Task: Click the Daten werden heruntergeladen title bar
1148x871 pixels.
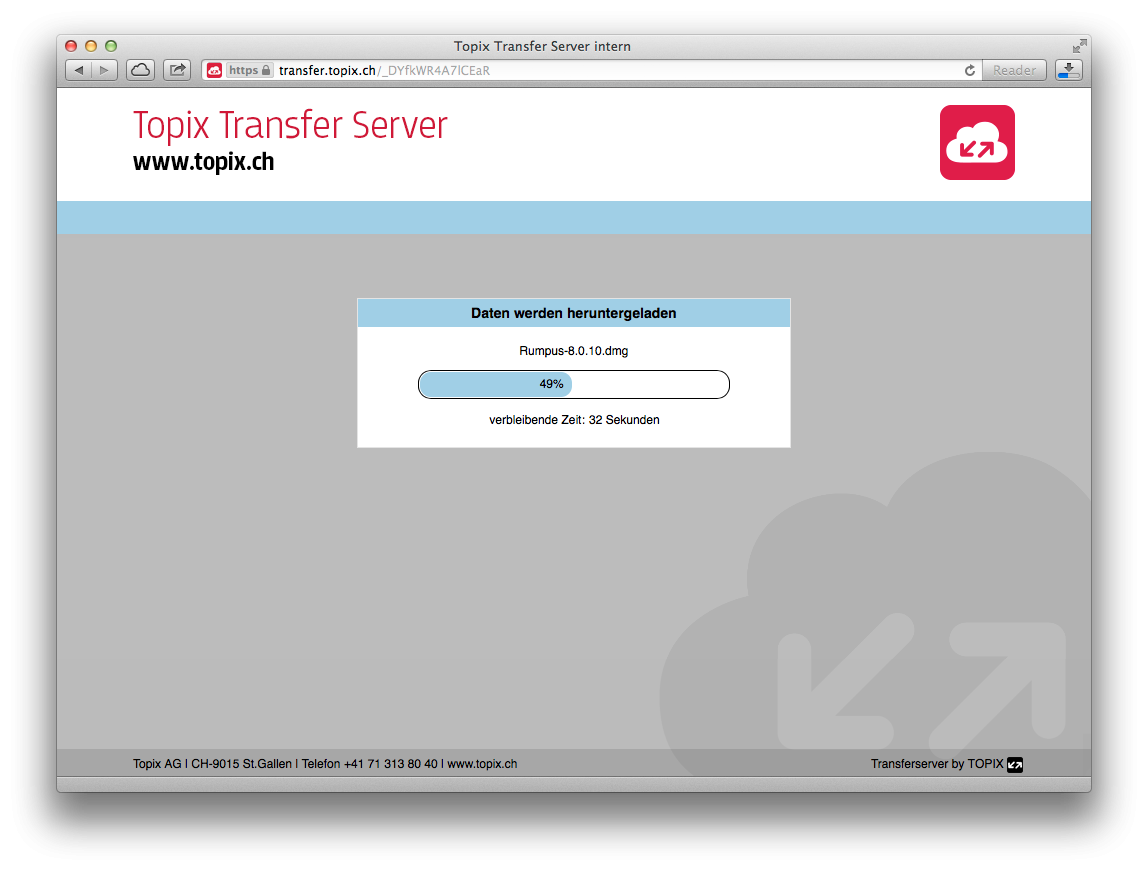Action: point(573,313)
